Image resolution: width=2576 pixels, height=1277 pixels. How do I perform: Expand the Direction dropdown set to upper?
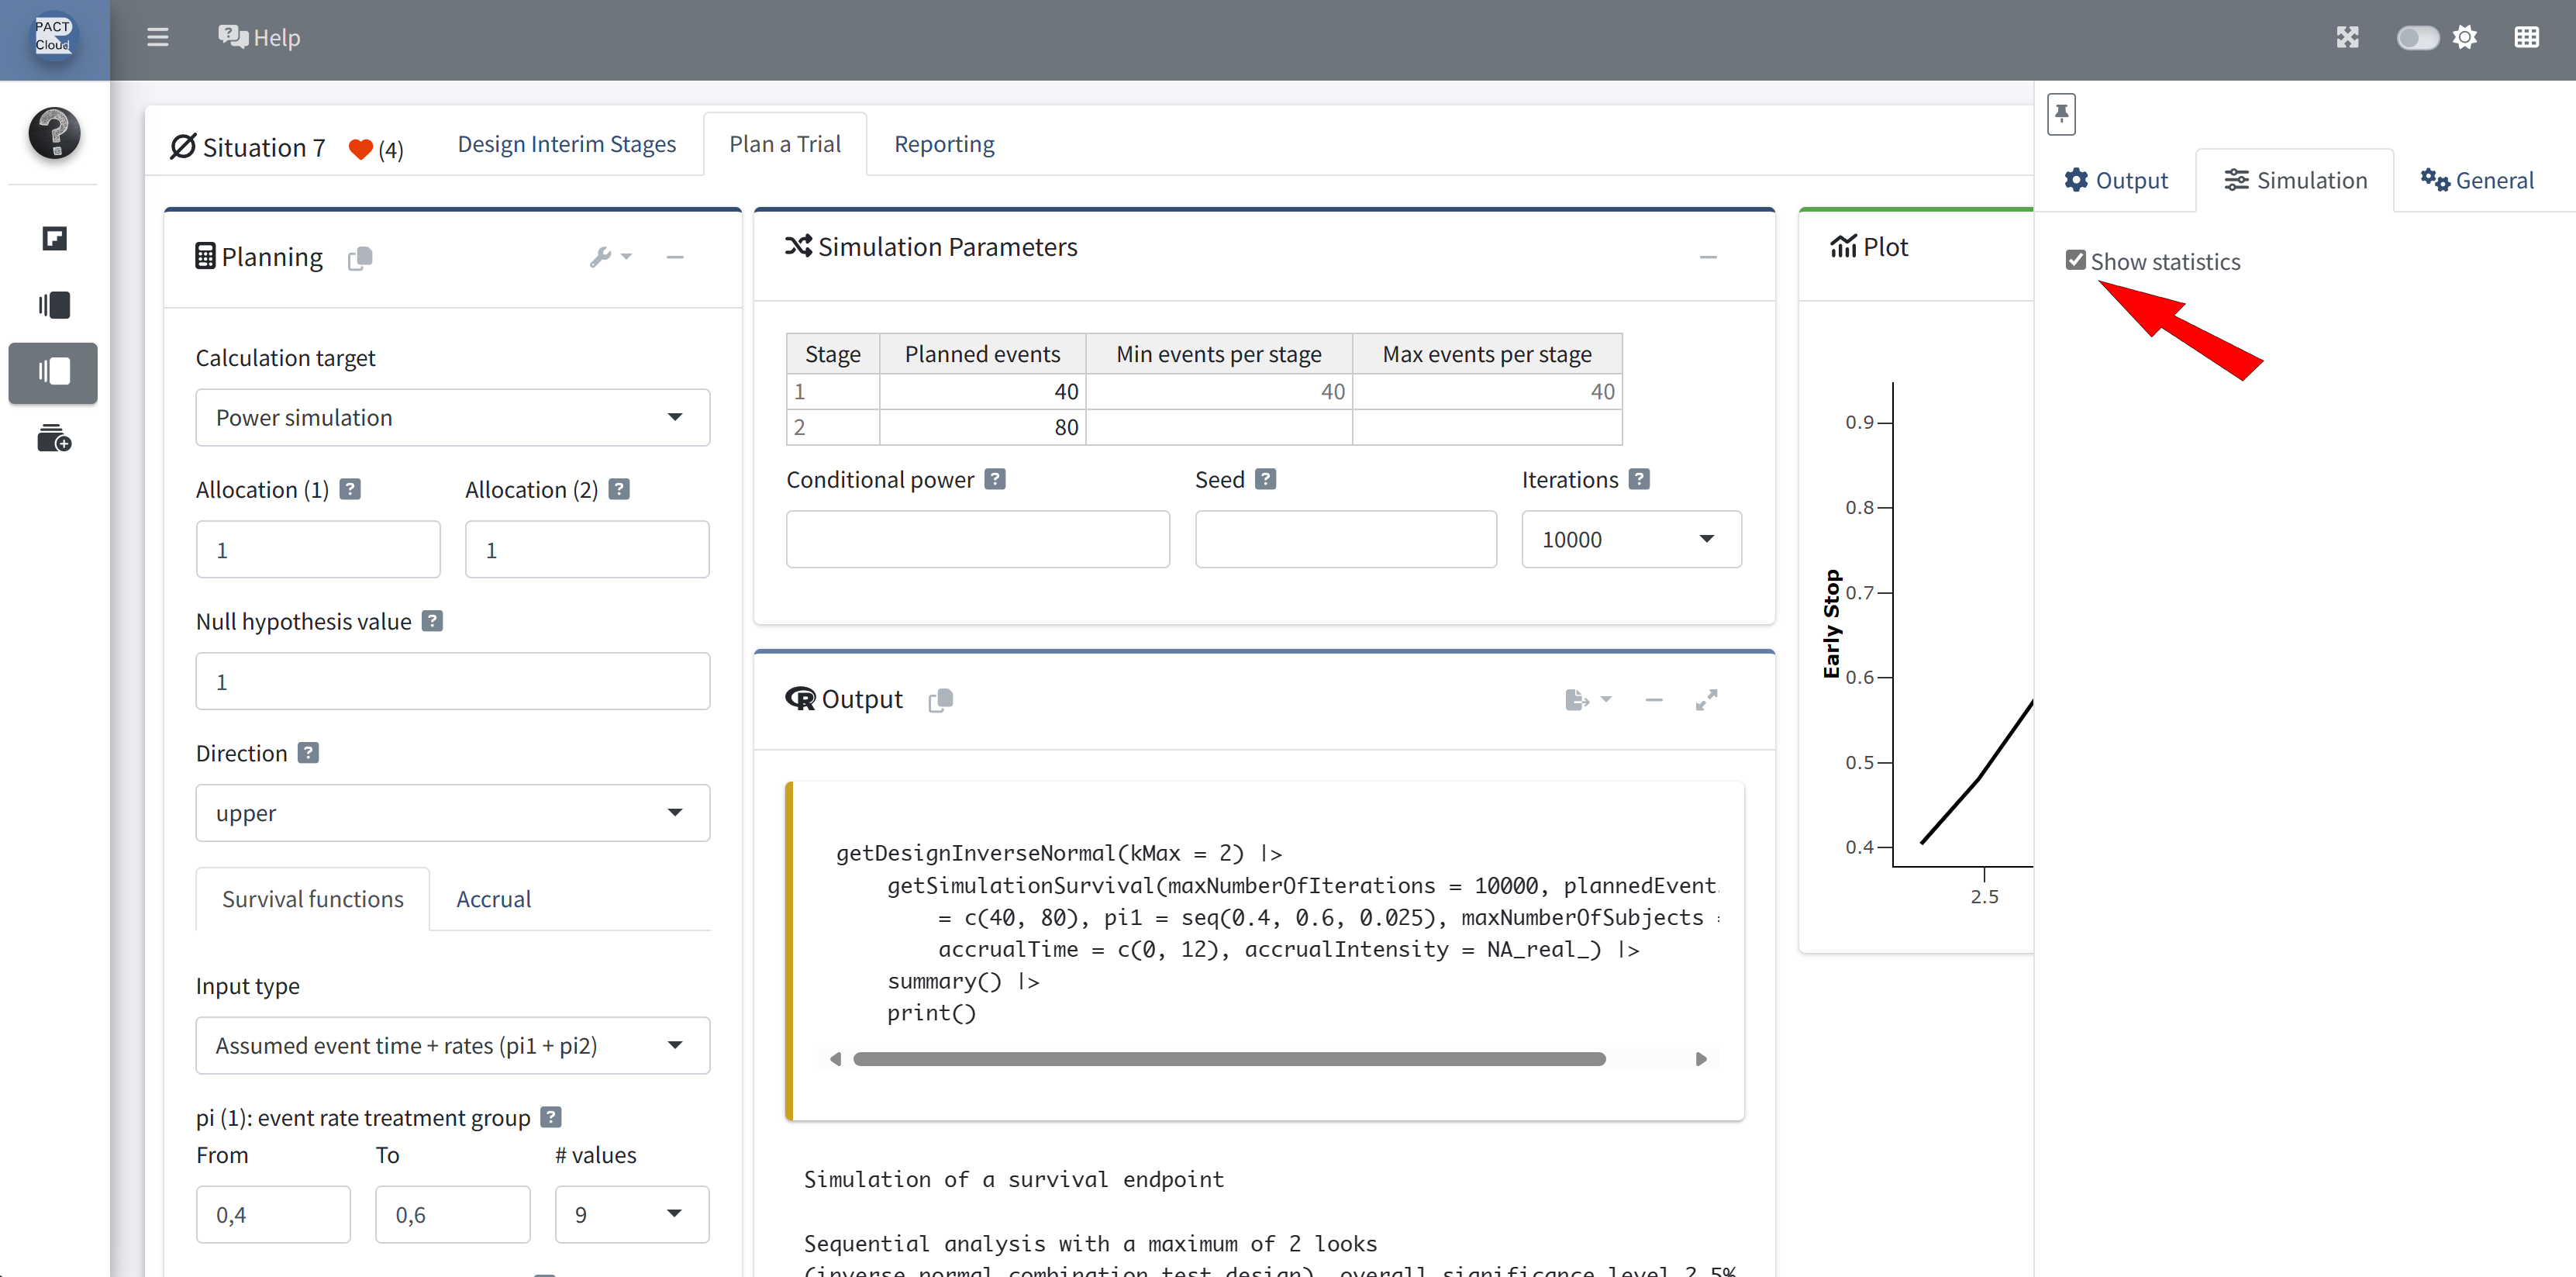click(x=452, y=813)
